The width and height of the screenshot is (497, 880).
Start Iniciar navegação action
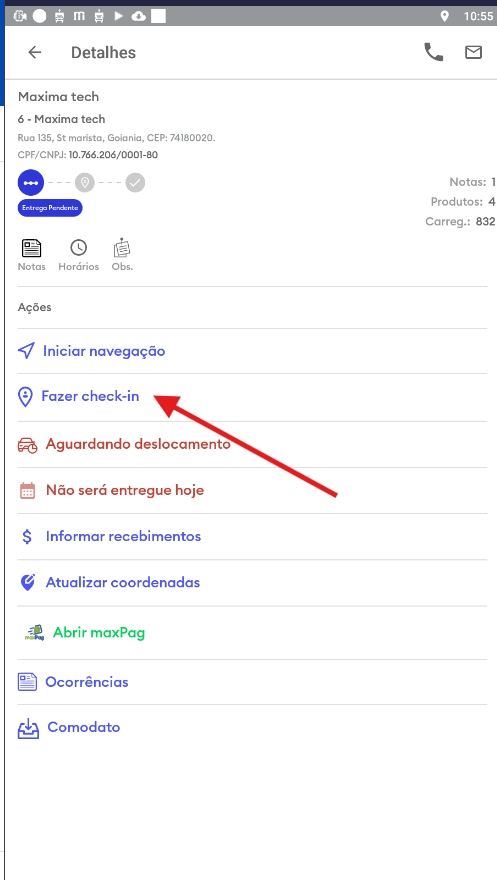coord(252,351)
